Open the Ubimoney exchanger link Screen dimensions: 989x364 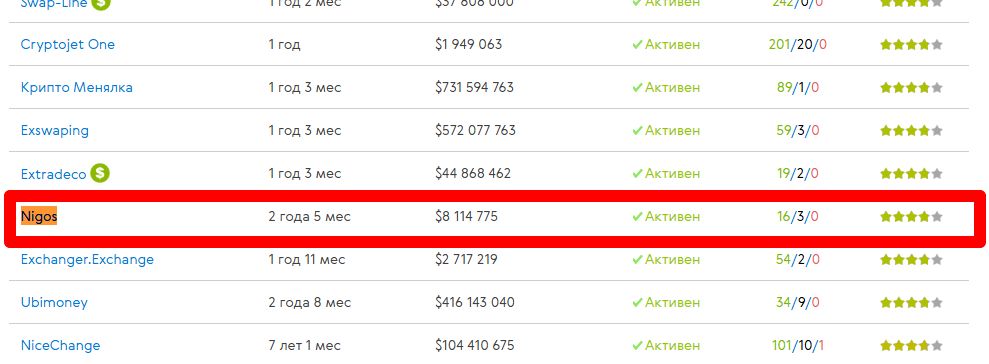click(54, 303)
